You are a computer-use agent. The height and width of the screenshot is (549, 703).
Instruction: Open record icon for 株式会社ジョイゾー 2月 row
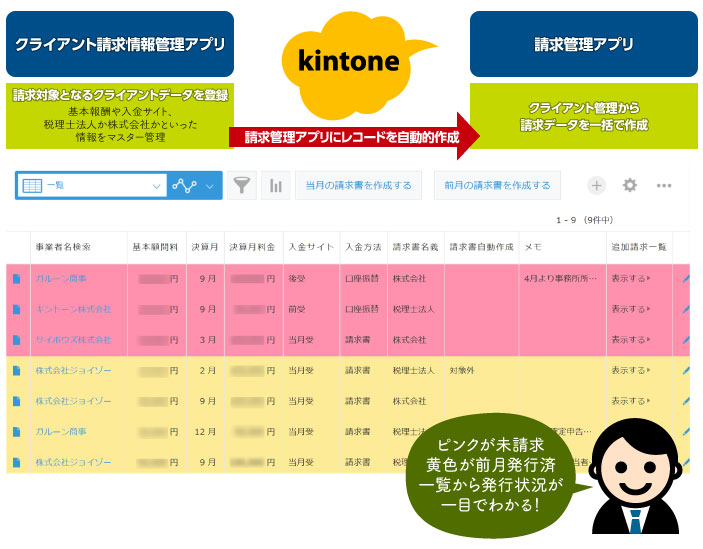[17, 371]
